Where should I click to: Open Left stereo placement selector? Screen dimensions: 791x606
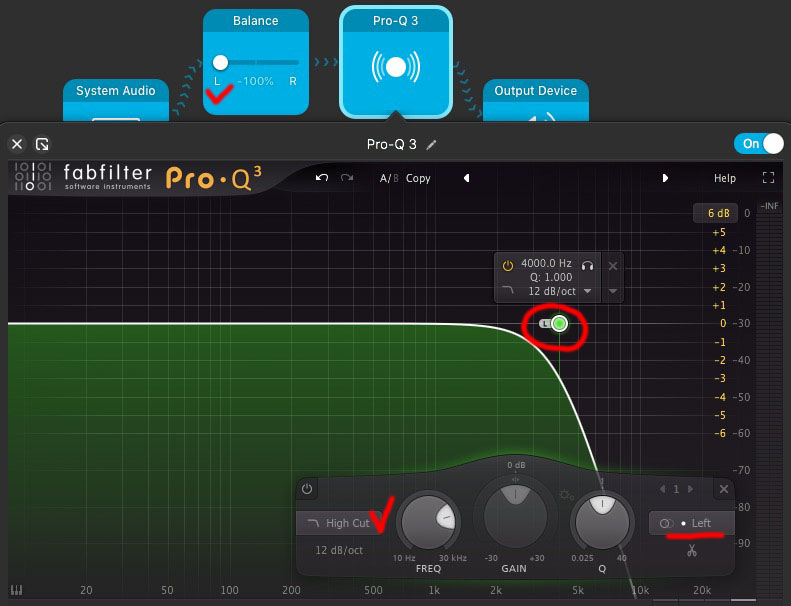(x=690, y=523)
